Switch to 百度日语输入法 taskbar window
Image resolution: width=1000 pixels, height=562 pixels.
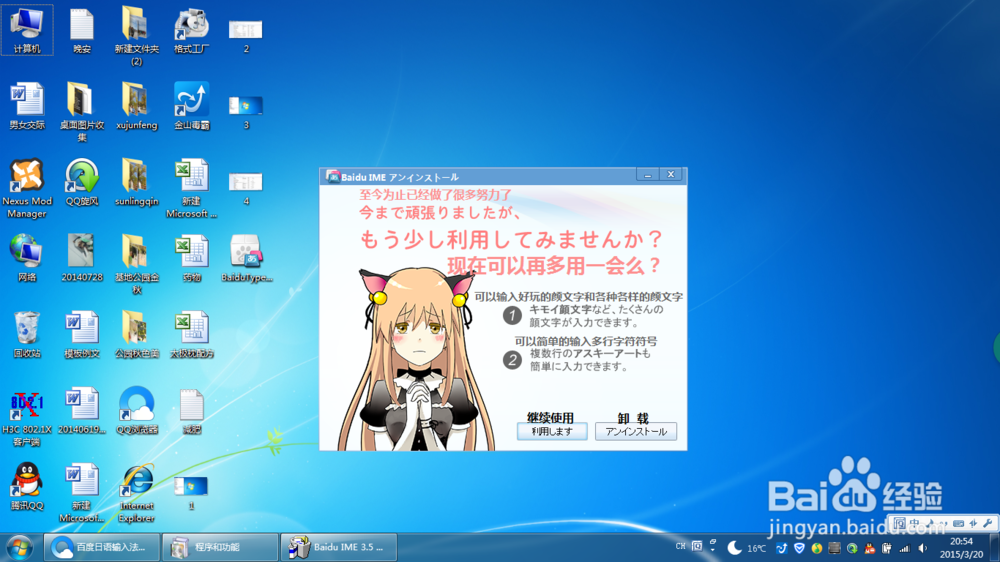[x=101, y=547]
